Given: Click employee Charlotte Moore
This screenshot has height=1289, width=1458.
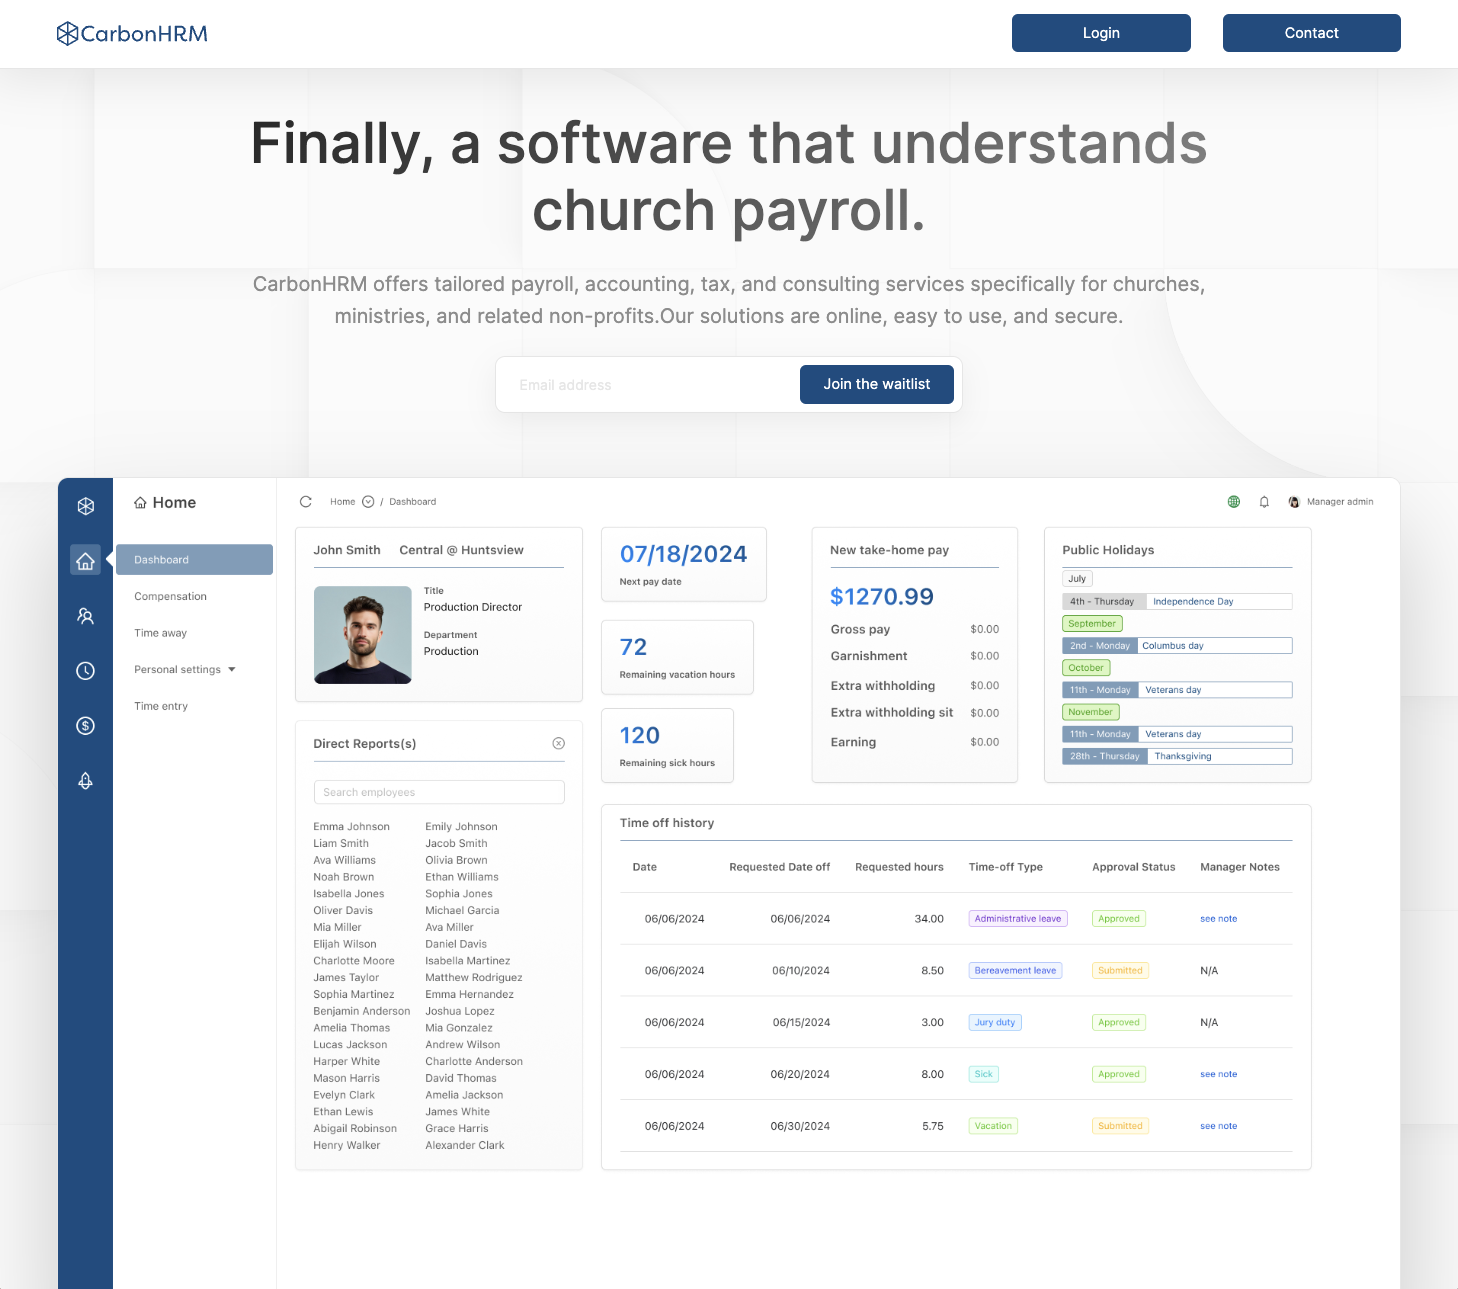Looking at the screenshot, I should [354, 961].
